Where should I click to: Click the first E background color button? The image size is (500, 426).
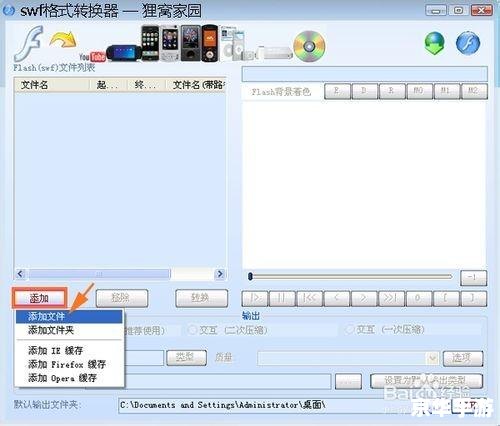tap(337, 91)
